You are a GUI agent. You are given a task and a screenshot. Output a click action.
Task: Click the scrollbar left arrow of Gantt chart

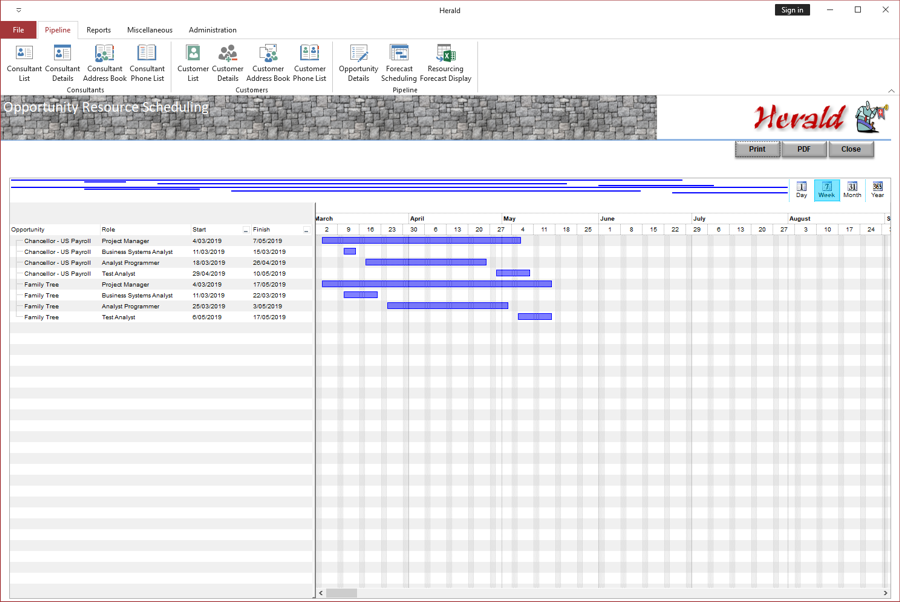tap(321, 593)
